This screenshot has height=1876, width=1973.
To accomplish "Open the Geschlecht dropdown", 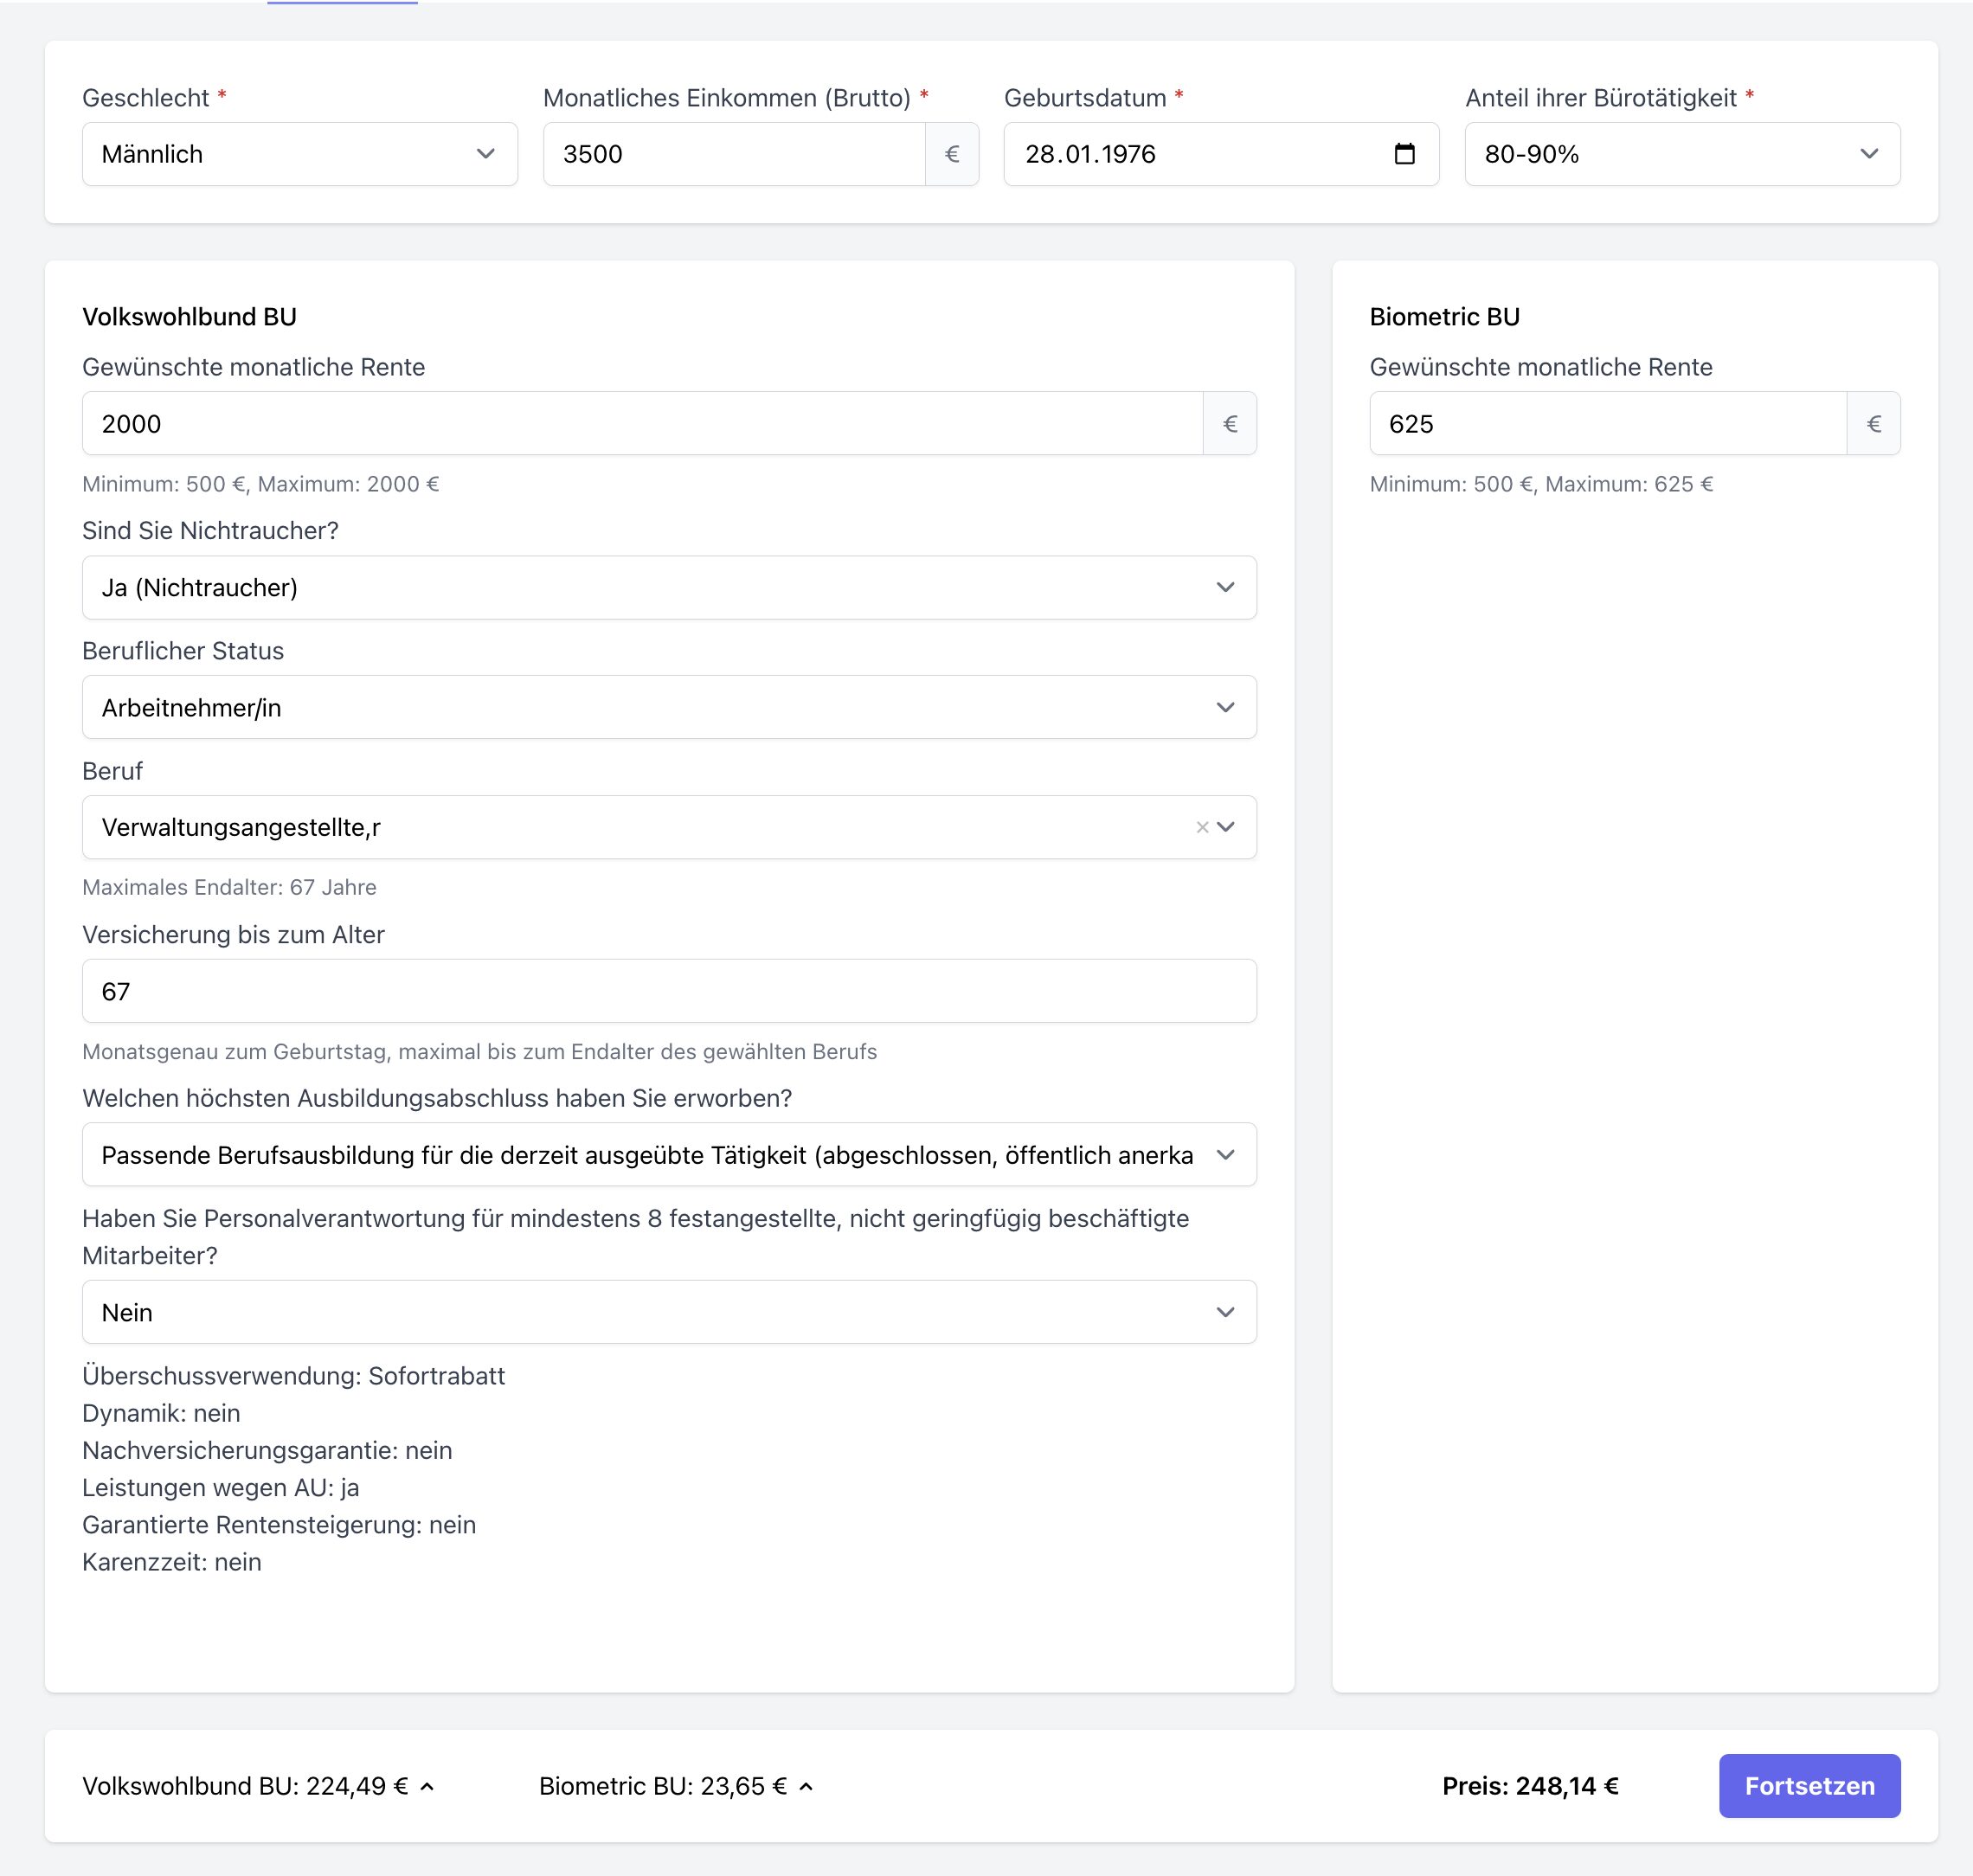I will (x=300, y=154).
